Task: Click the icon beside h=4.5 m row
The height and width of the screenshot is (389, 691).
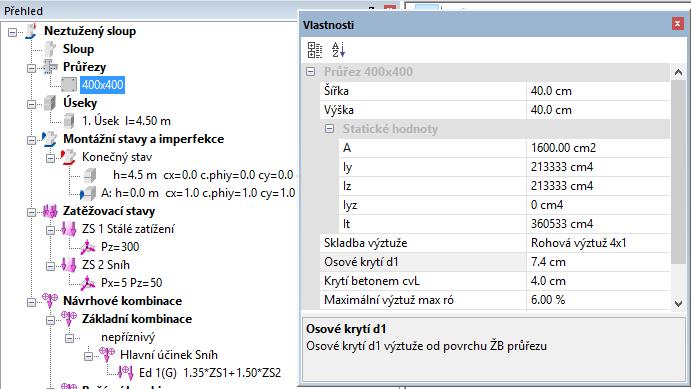Action: (90, 175)
